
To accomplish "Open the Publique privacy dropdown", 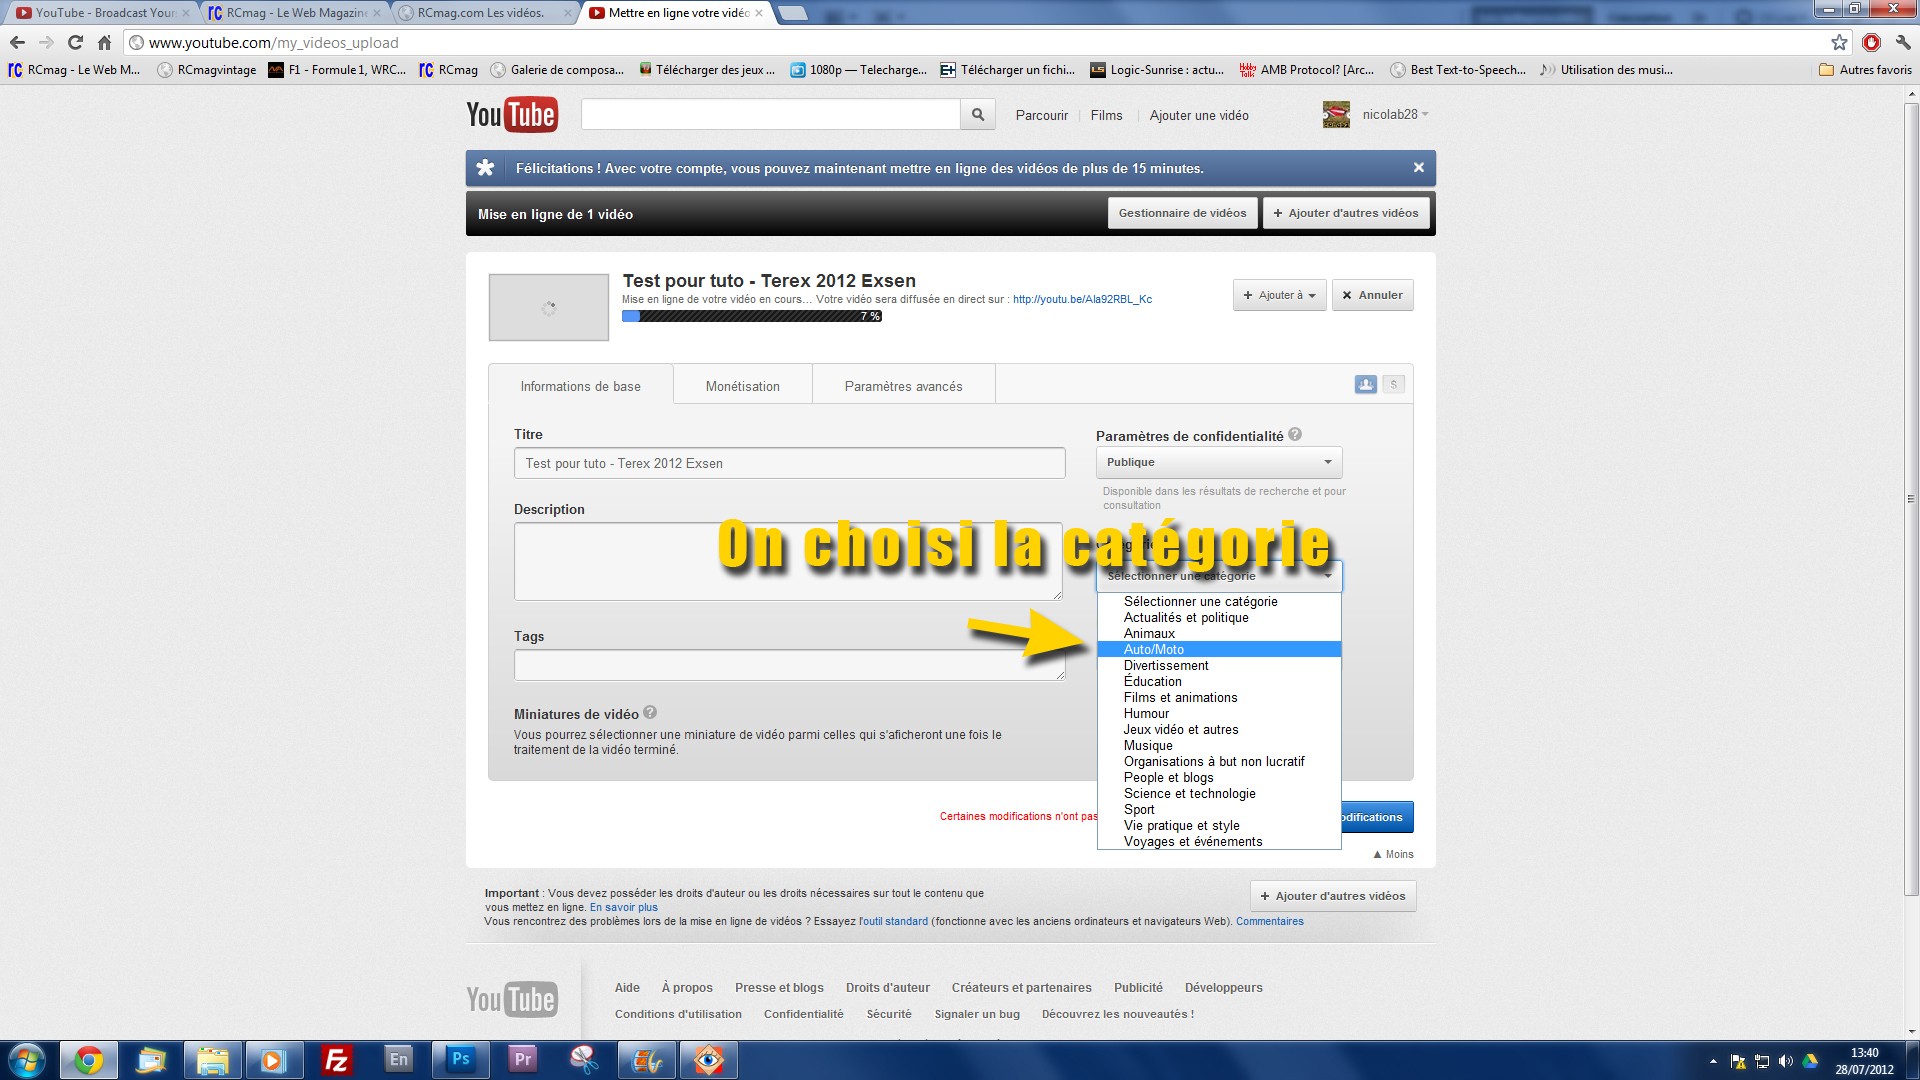I will (1219, 462).
